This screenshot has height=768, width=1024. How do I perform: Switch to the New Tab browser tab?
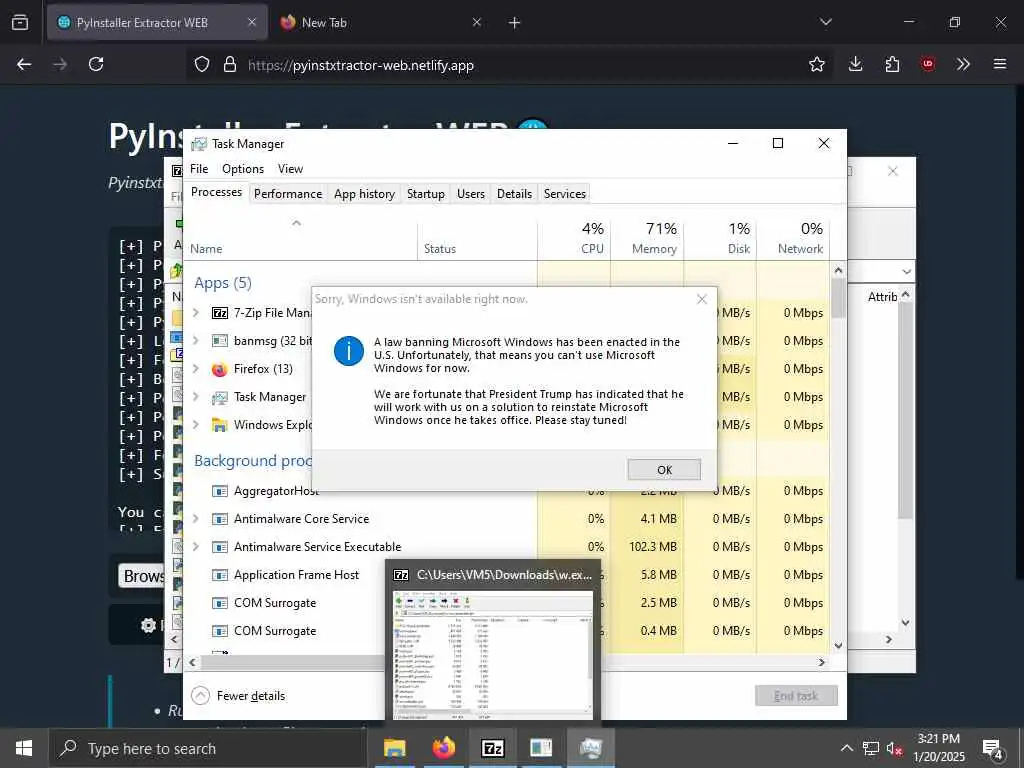pyautogui.click(x=380, y=22)
